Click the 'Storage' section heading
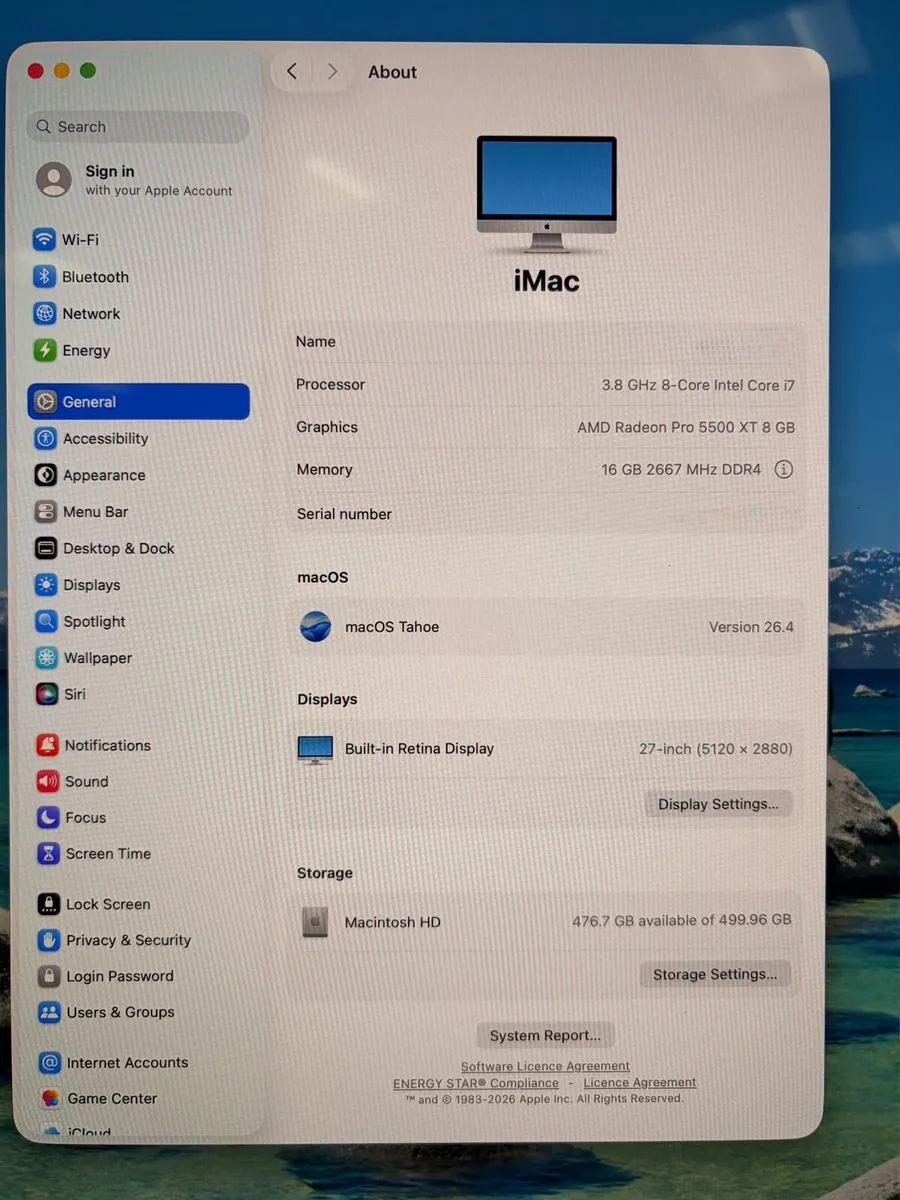Image resolution: width=900 pixels, height=1200 pixels. (x=325, y=873)
